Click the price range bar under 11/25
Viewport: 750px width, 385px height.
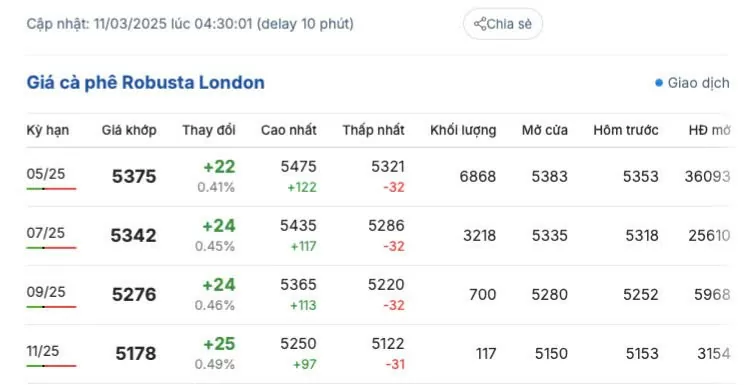point(51,366)
